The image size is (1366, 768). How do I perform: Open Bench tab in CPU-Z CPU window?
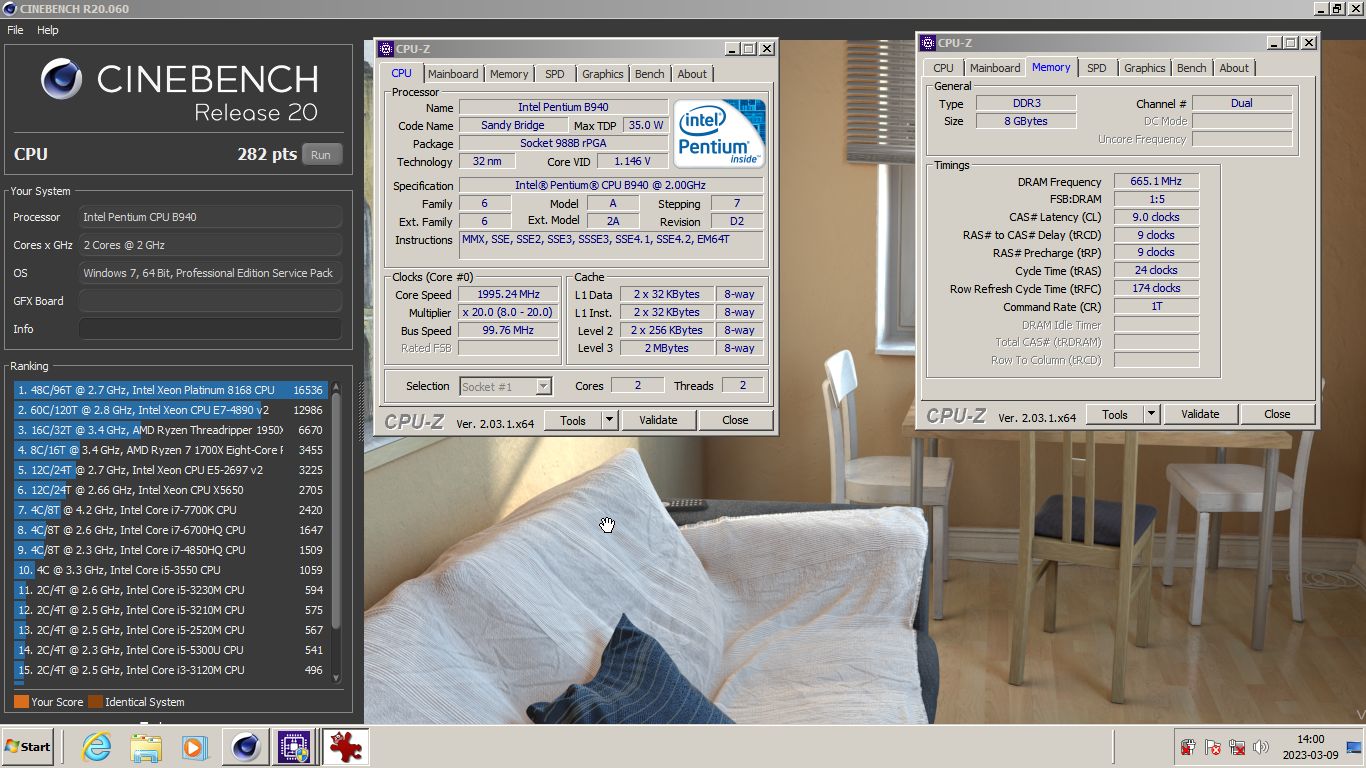tap(650, 74)
